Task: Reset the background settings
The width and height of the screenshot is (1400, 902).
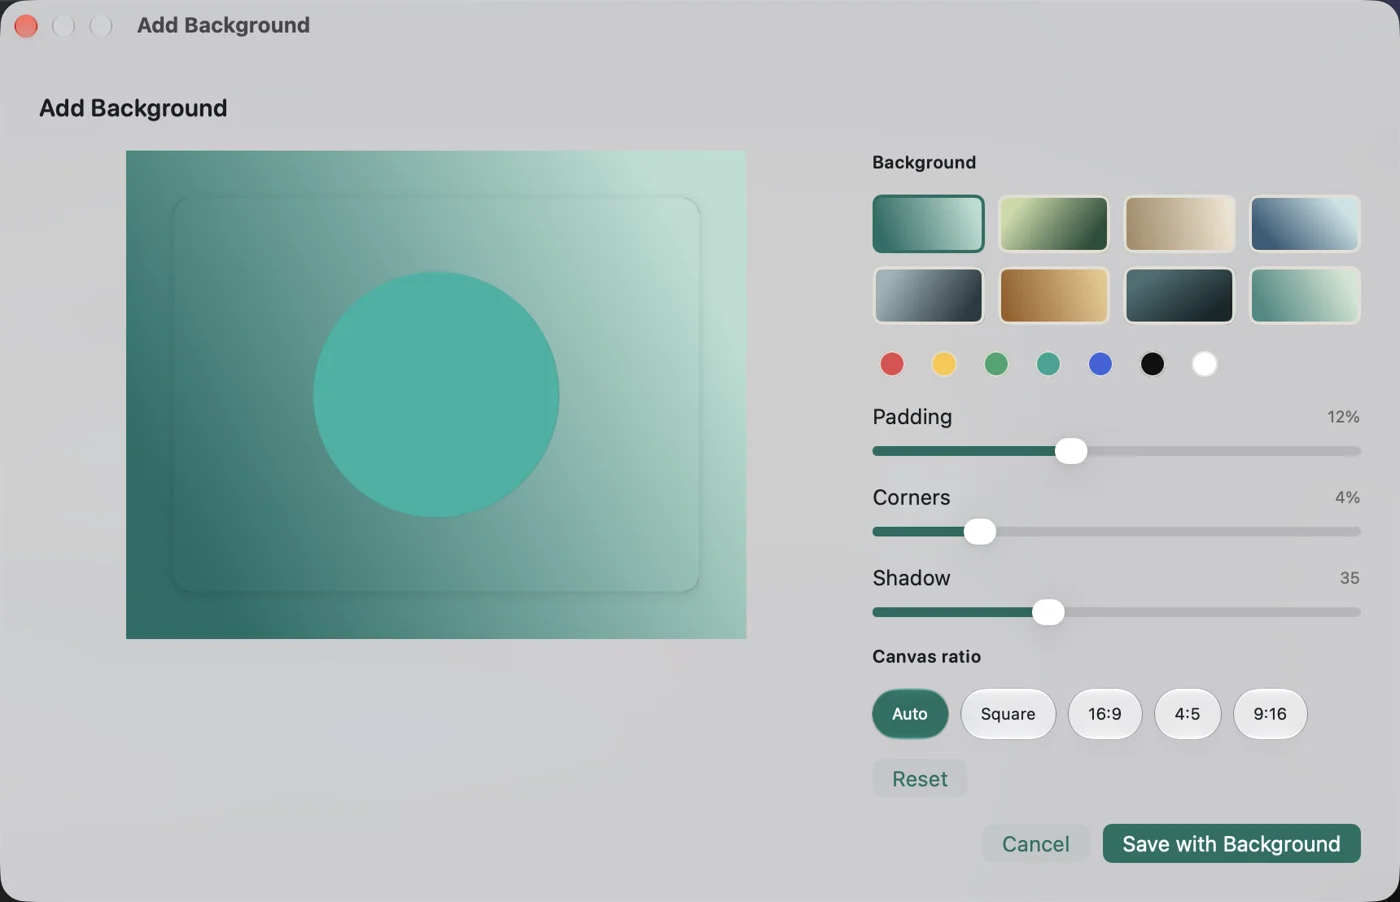Action: 920,779
